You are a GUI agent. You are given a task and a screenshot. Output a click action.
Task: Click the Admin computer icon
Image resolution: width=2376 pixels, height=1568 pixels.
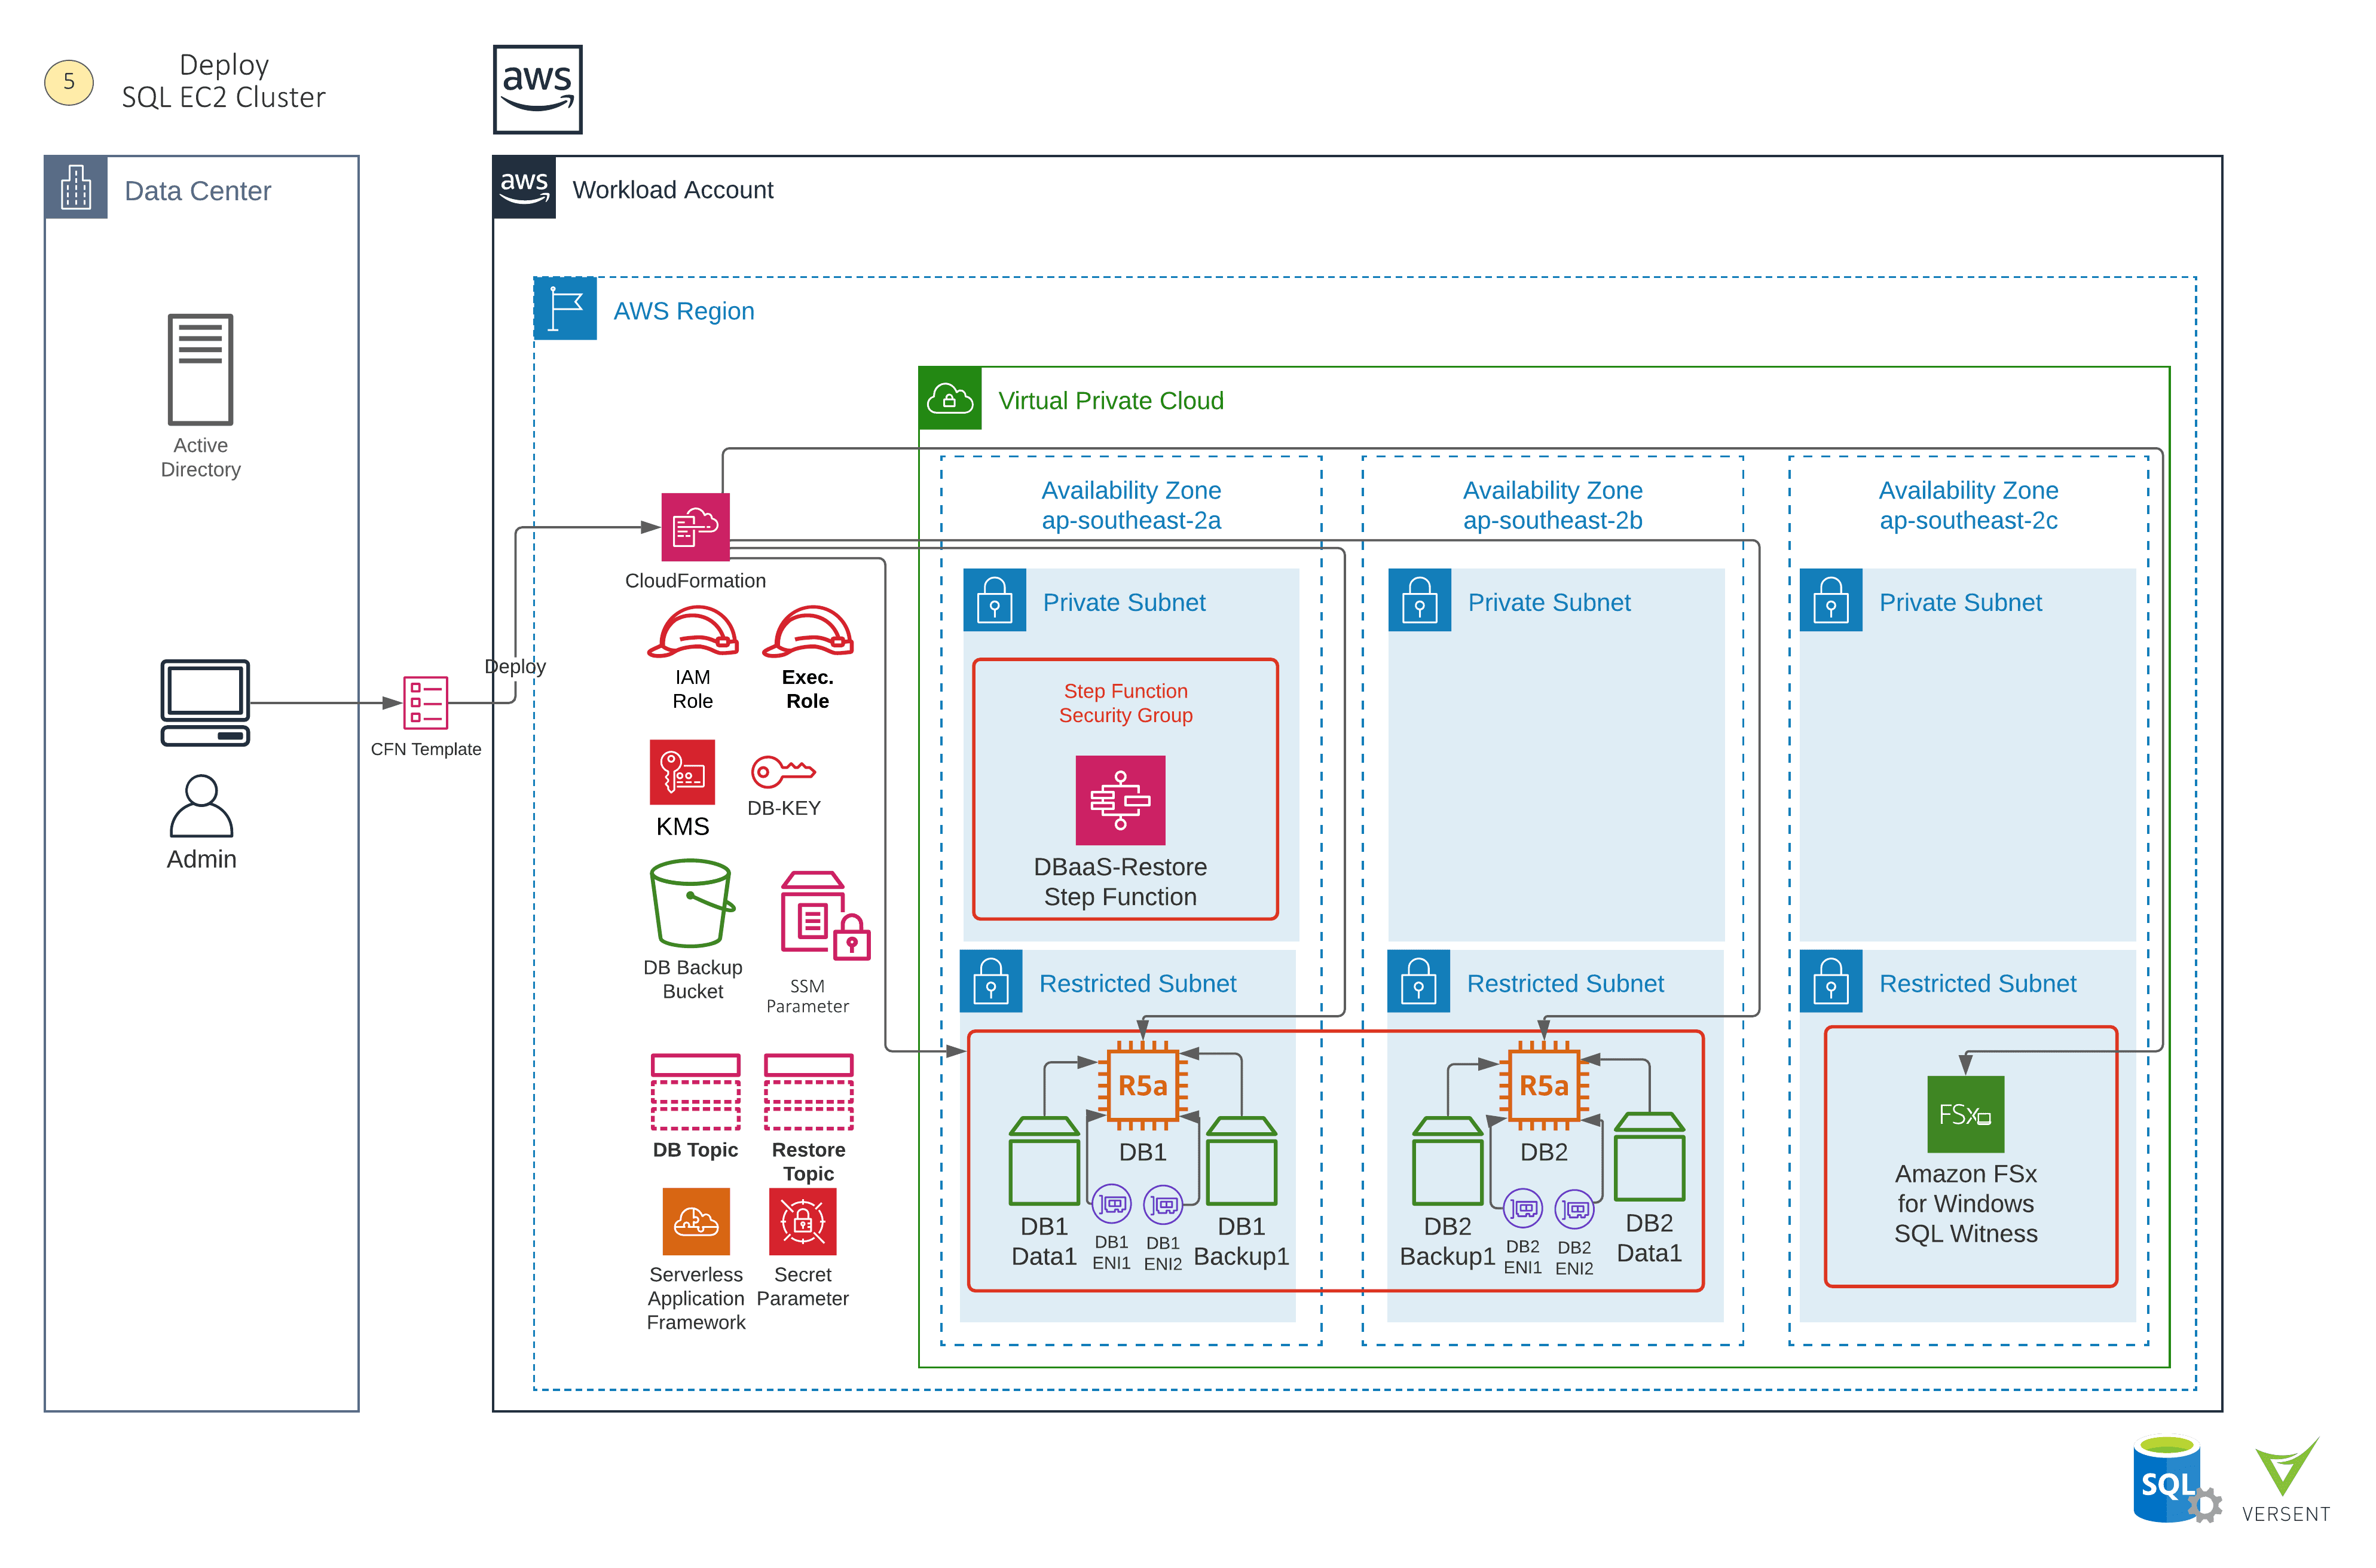[x=205, y=702]
